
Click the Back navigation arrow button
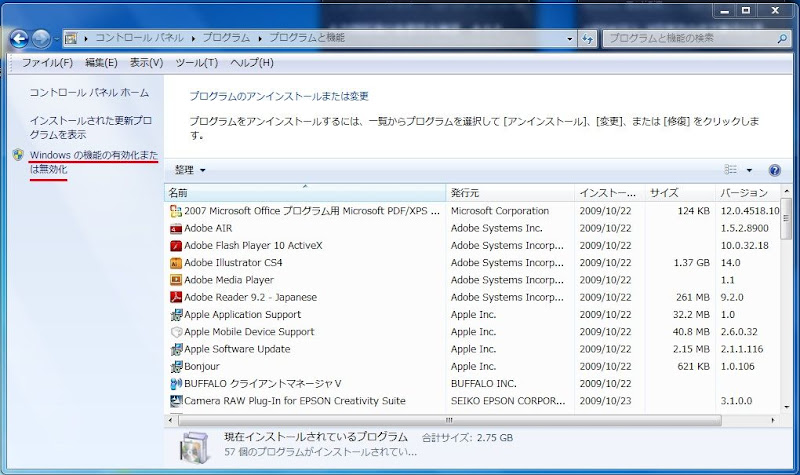point(19,39)
